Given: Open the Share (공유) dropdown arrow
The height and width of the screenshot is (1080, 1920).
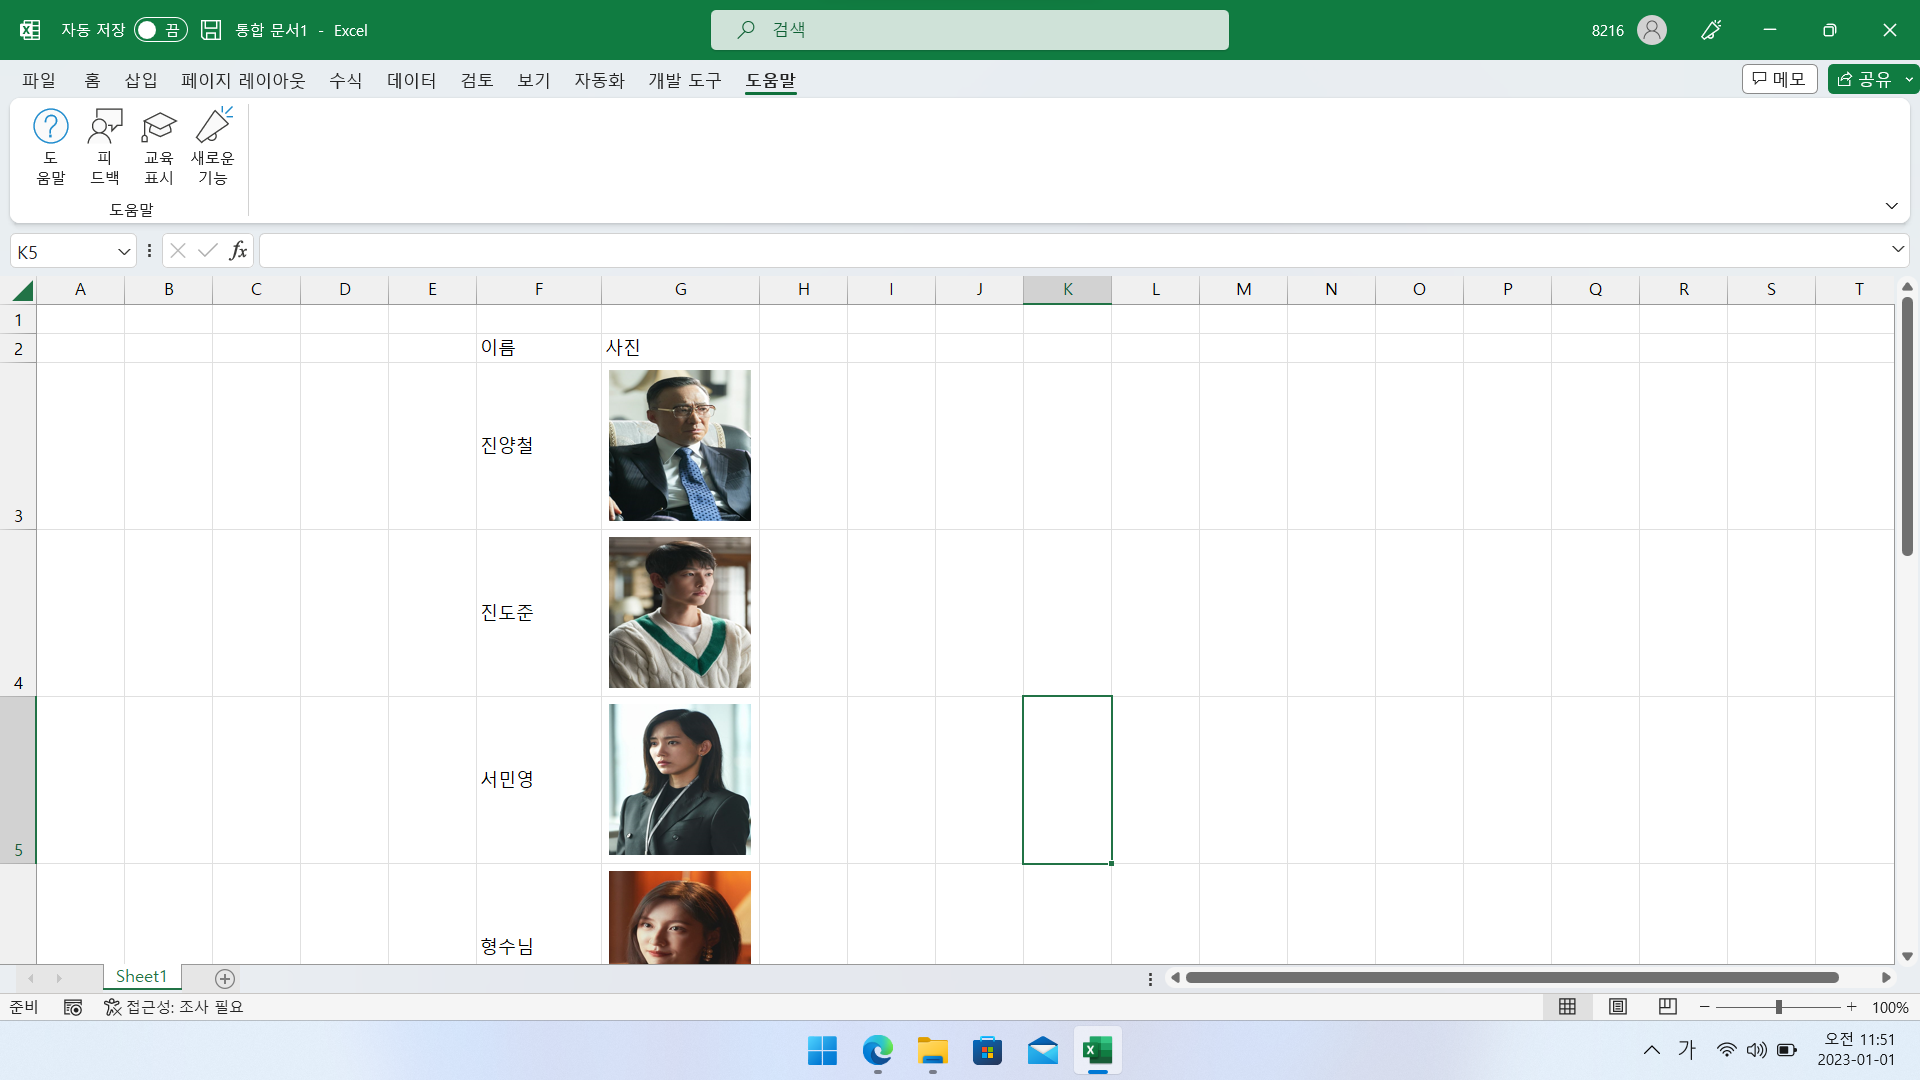Looking at the screenshot, I should pos(1908,79).
